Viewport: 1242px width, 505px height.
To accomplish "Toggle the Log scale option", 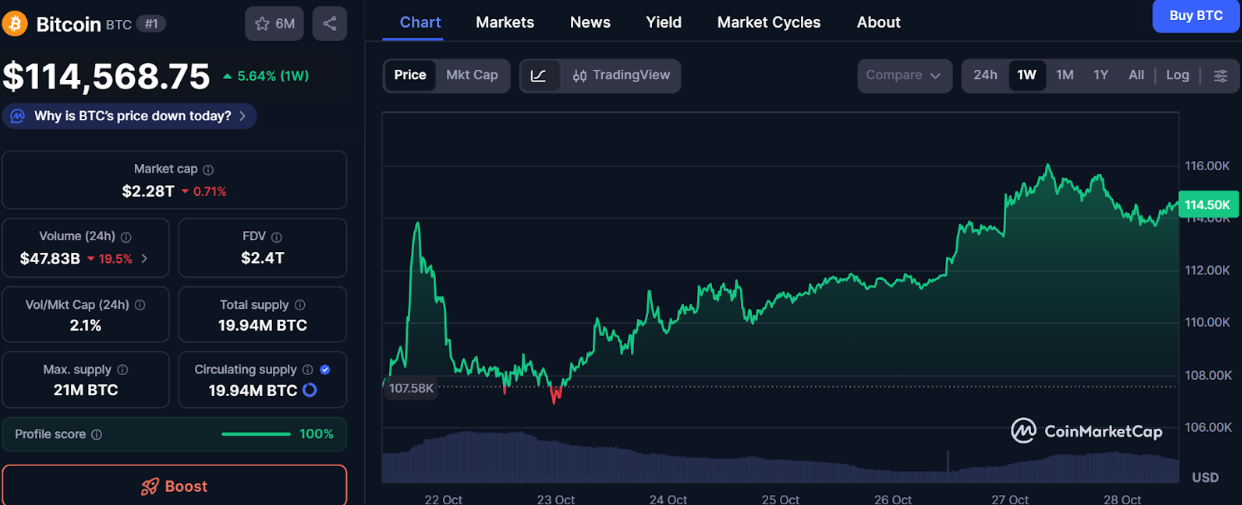I will (x=1177, y=76).
